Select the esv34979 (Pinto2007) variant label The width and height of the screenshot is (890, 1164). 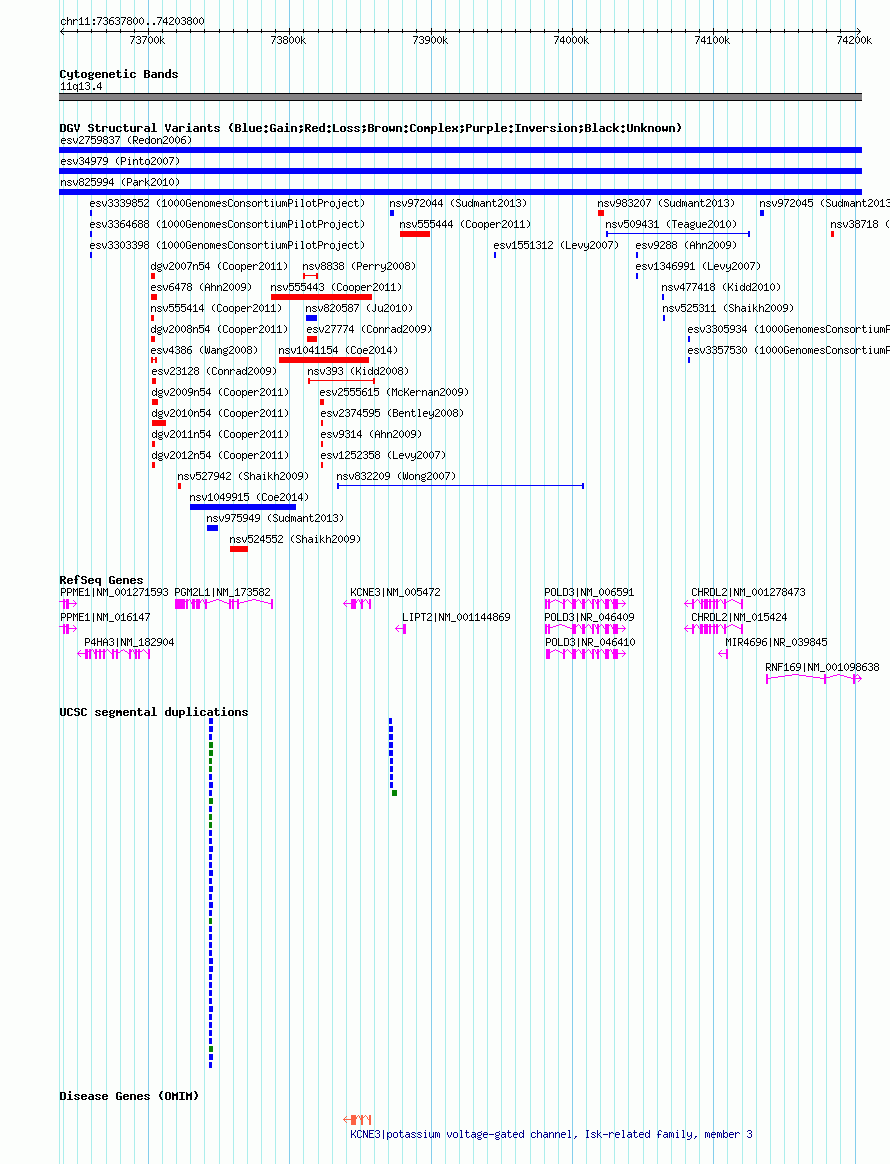(x=120, y=161)
